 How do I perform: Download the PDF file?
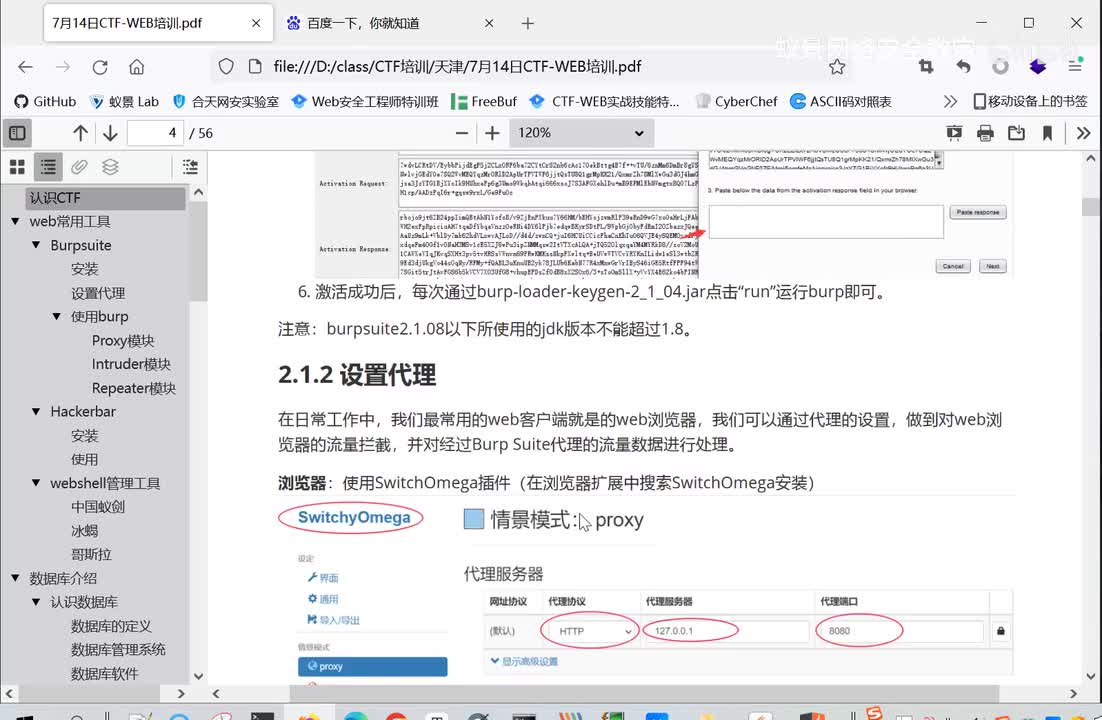(1016, 133)
